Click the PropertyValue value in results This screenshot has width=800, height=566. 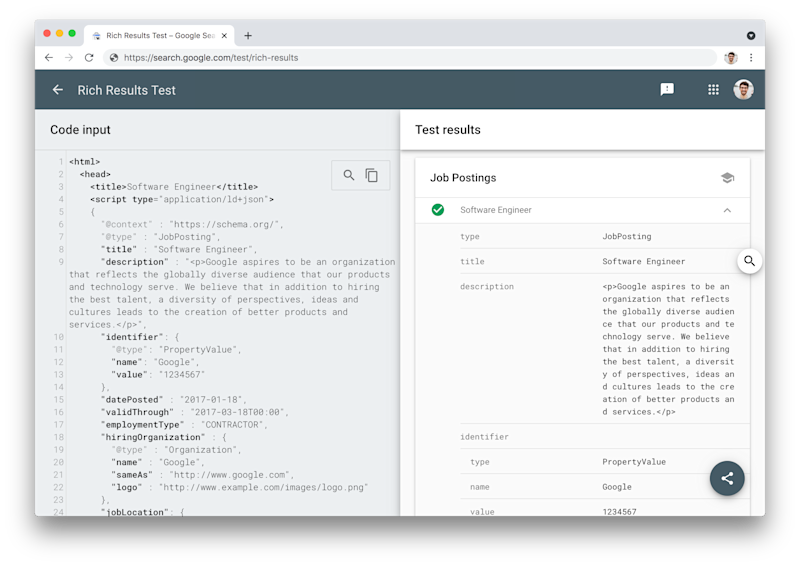[x=634, y=462]
